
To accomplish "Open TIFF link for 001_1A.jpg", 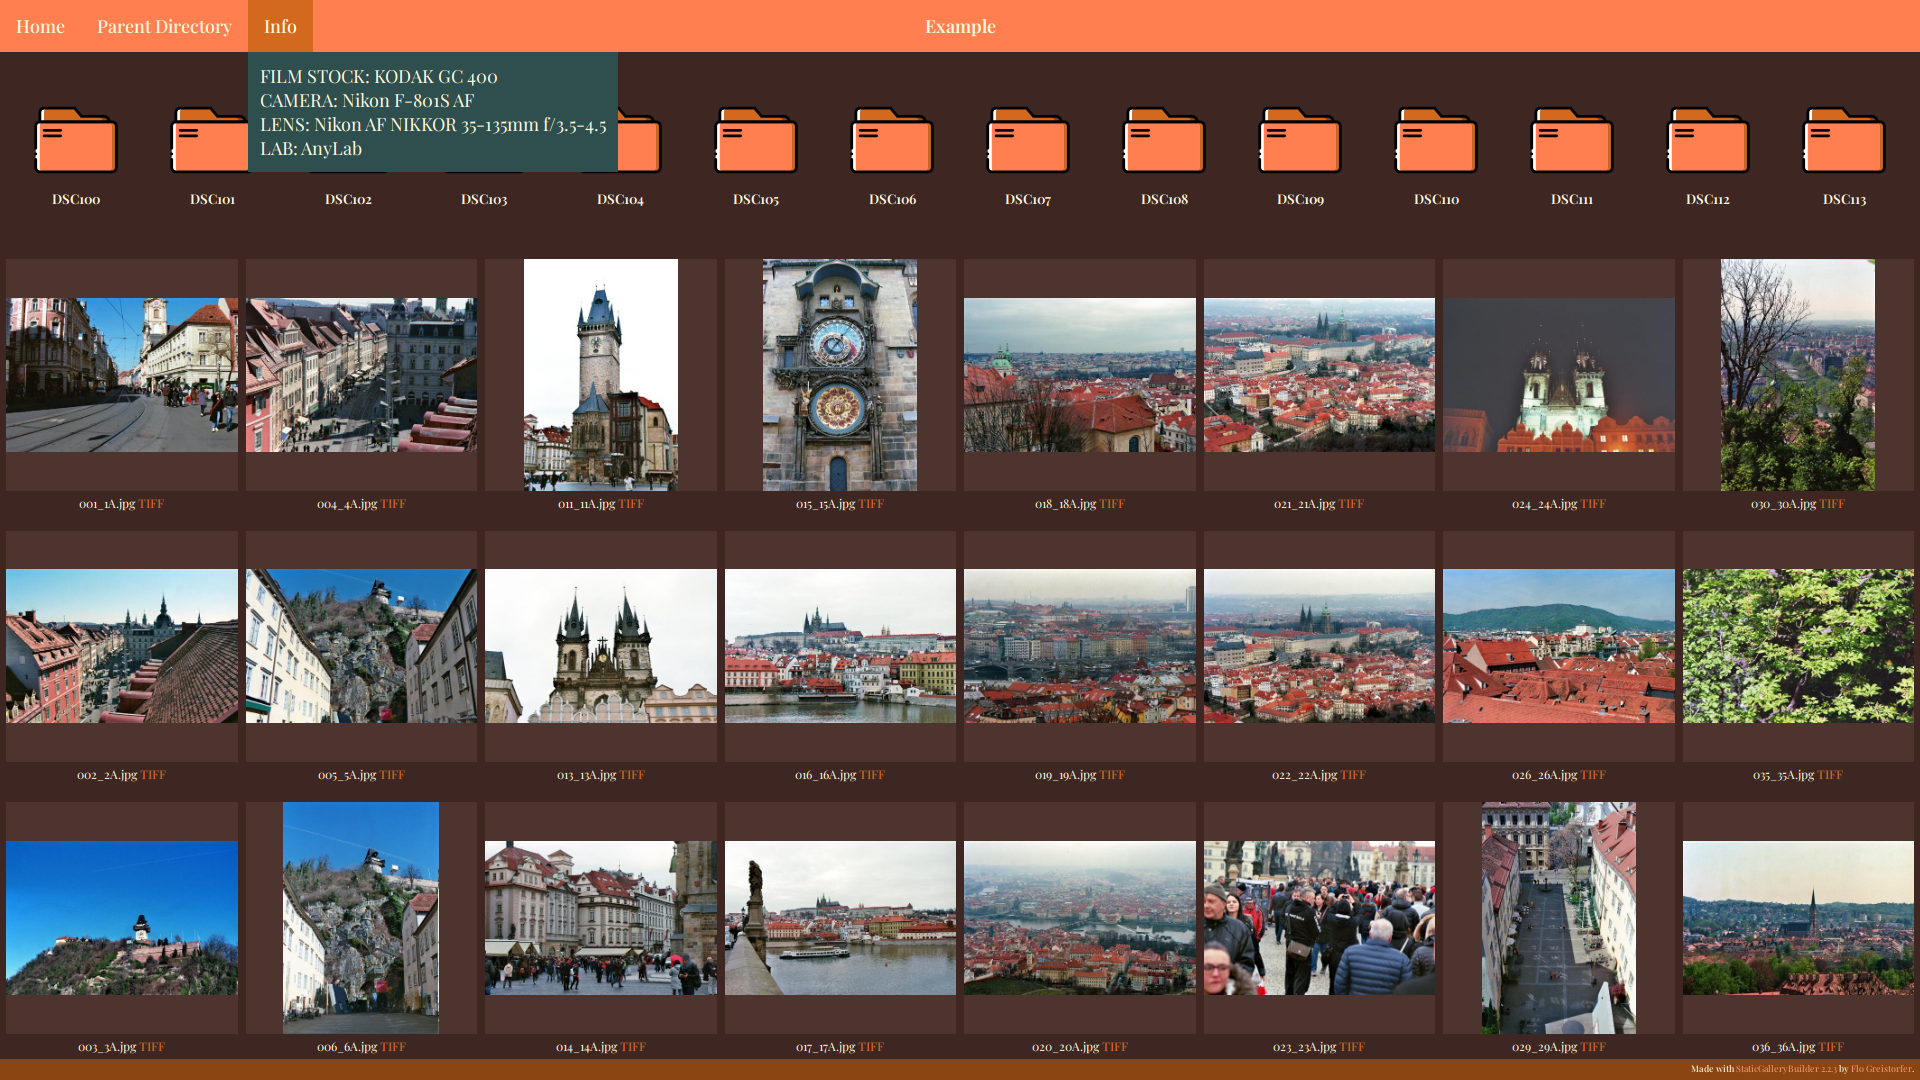I will tap(151, 504).
